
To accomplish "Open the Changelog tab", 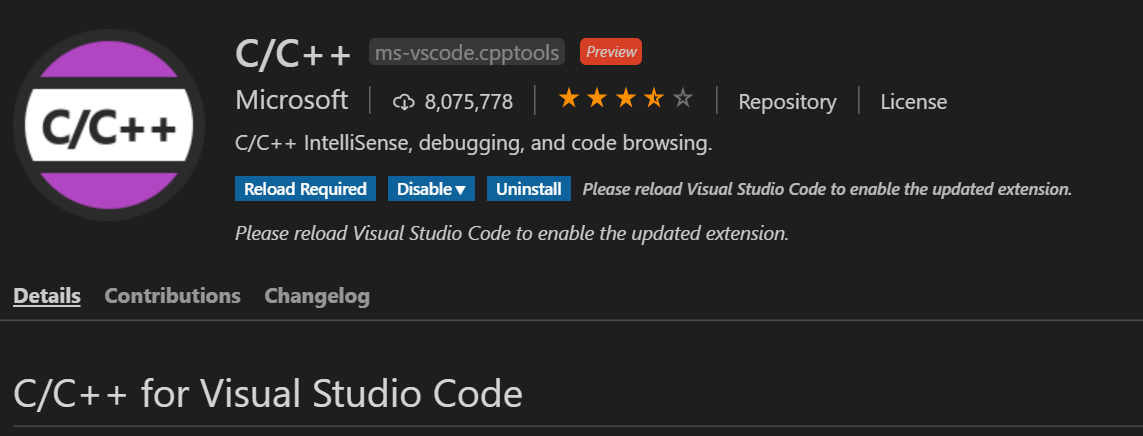I will pos(317,296).
